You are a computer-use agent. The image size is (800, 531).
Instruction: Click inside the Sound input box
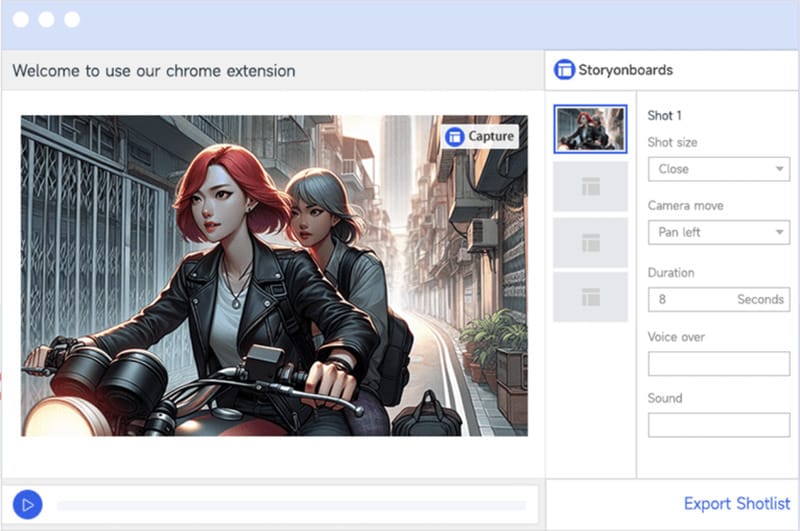pos(718,424)
